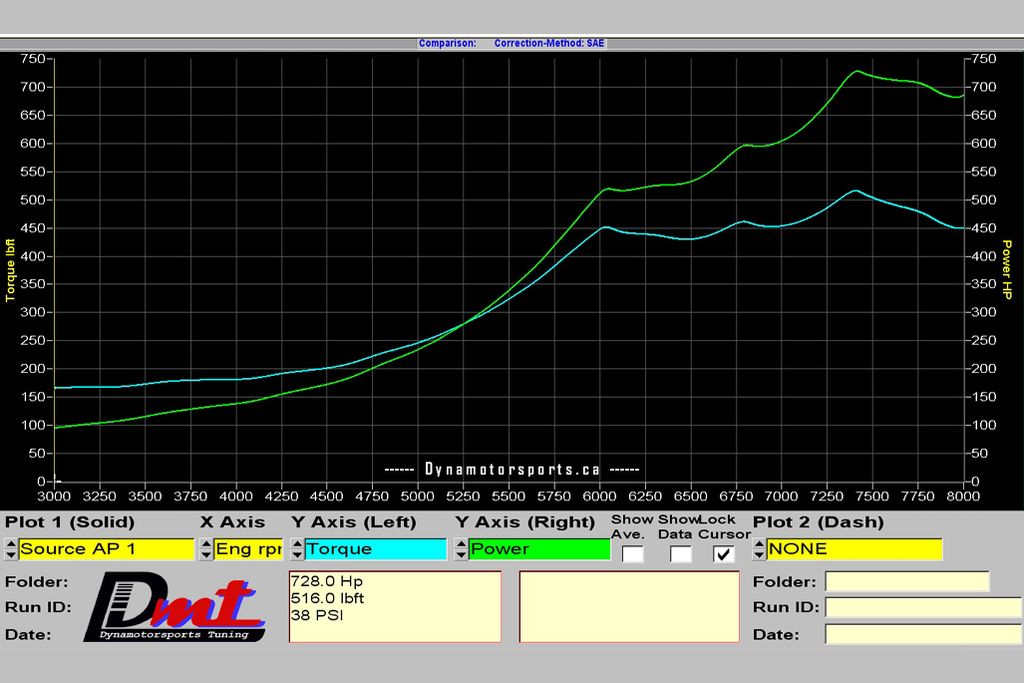Click spinner arrows beside Source AP 1
The width and height of the screenshot is (1024, 683).
pyautogui.click(x=11, y=549)
